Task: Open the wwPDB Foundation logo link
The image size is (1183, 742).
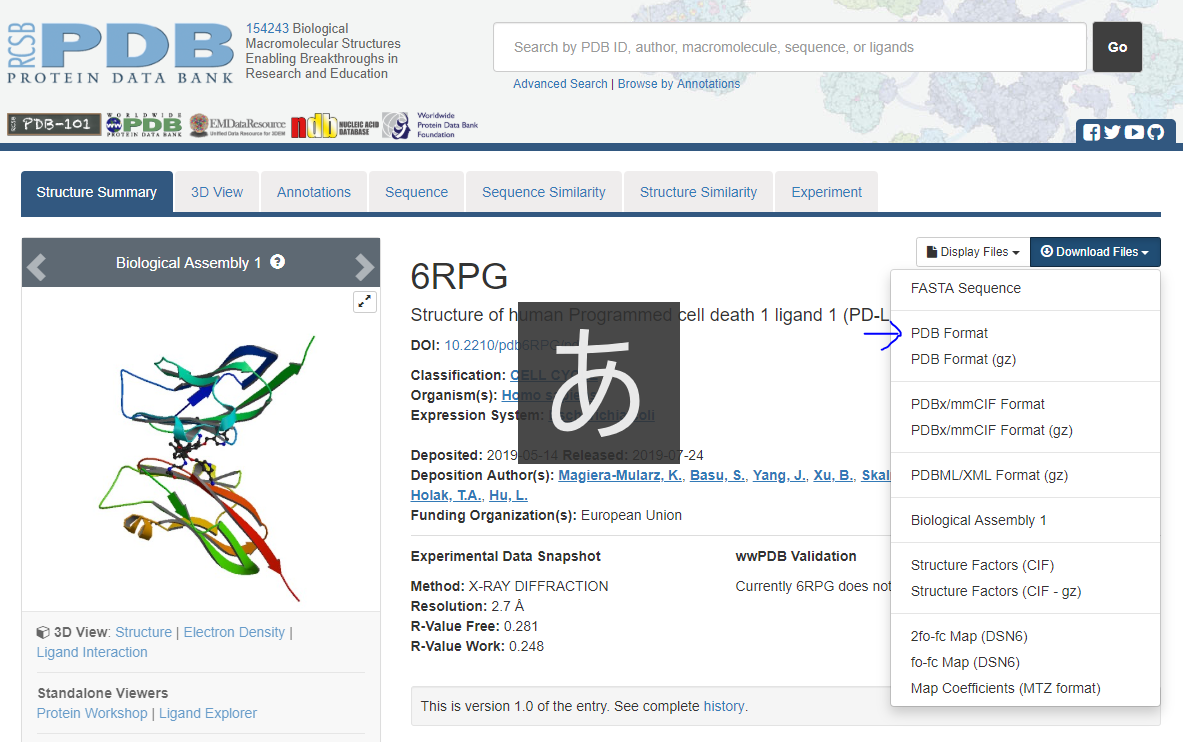Action: click(430, 125)
